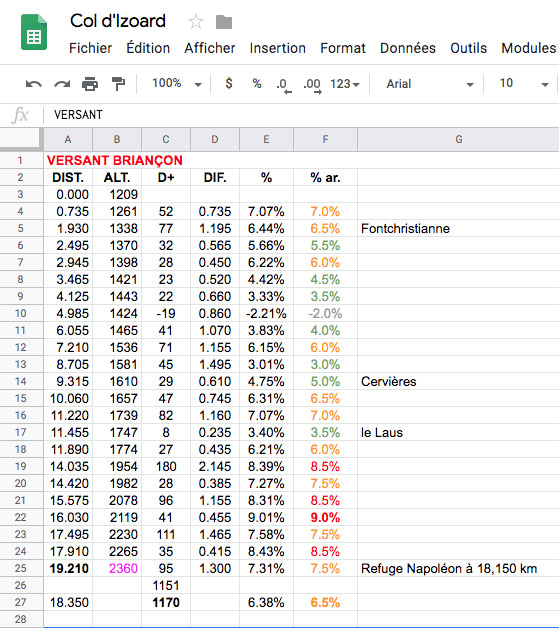The image size is (559, 628).
Task: Click the redo arrow icon
Action: pos(62,84)
